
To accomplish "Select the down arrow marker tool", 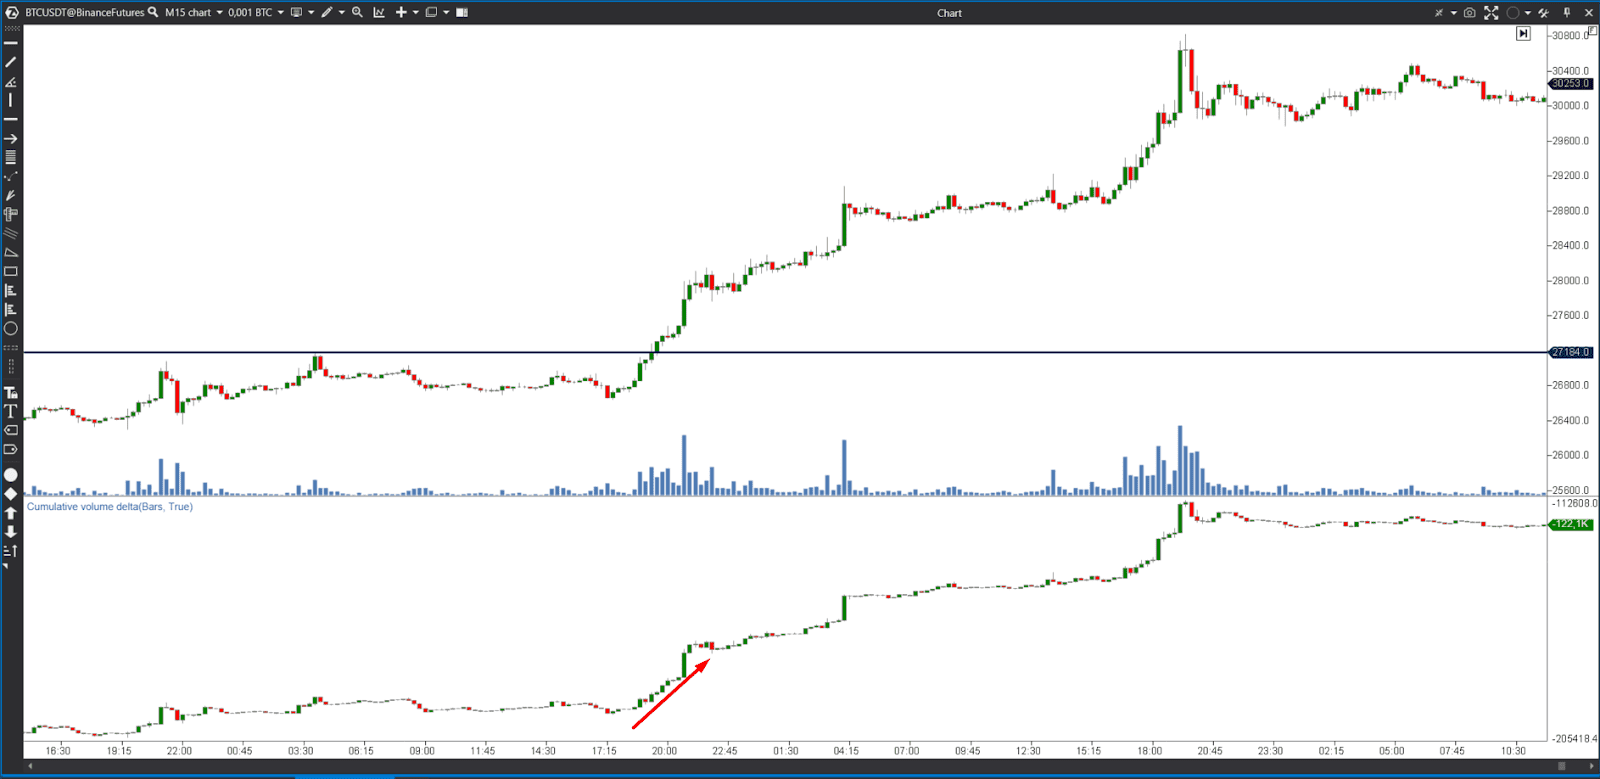I will pyautogui.click(x=11, y=532).
